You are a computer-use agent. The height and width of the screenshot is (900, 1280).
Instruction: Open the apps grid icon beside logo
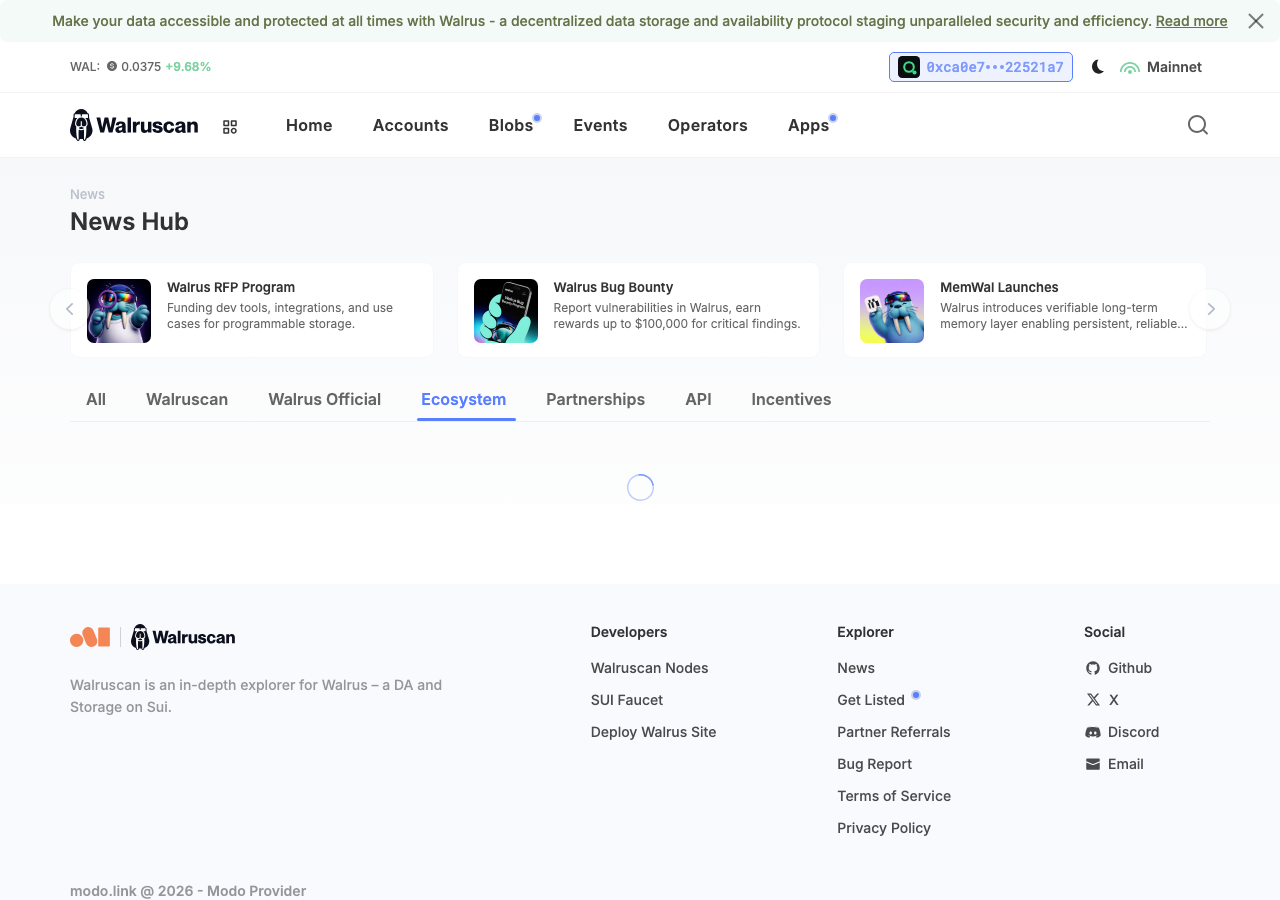click(230, 127)
